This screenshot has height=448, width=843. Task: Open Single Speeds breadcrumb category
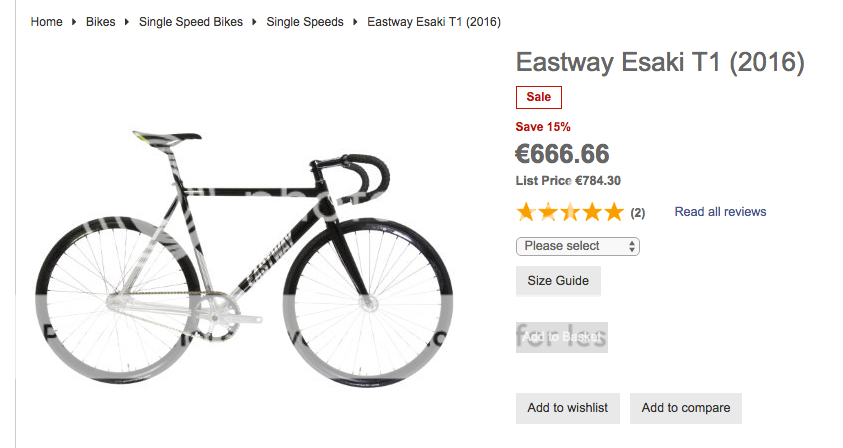[305, 22]
